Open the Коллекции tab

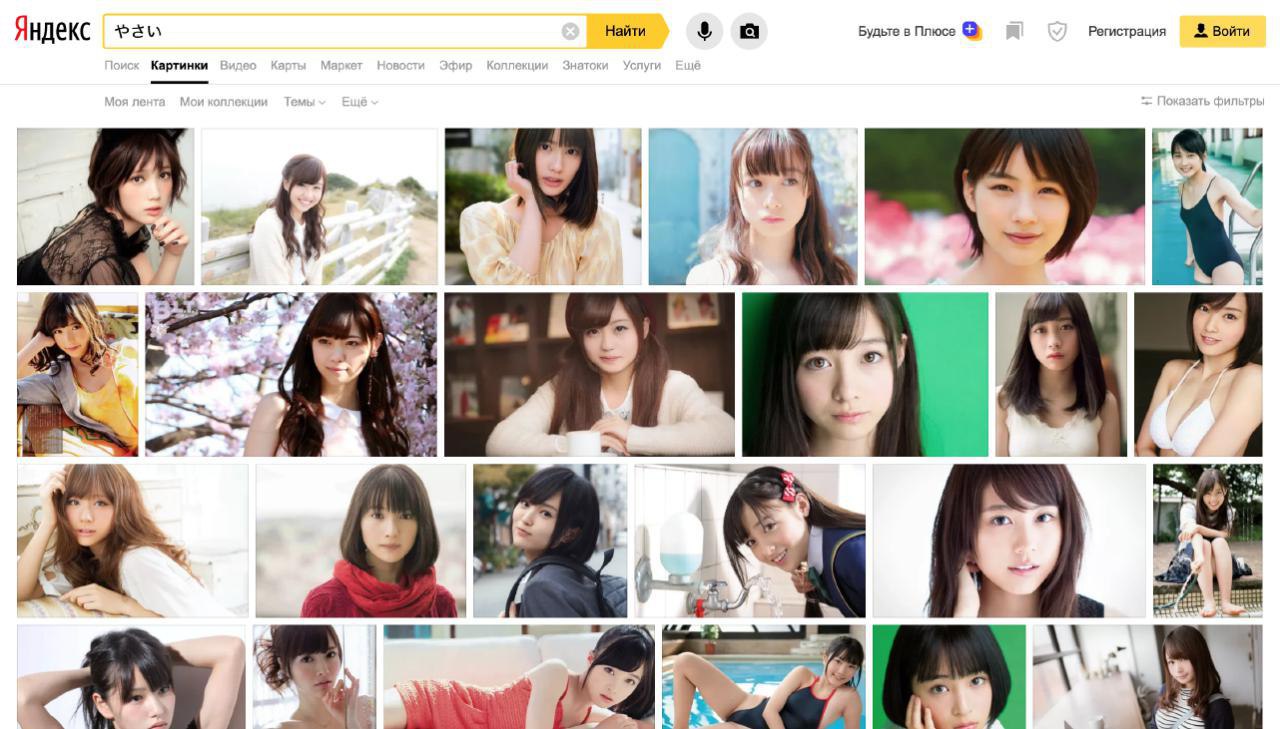[517, 65]
